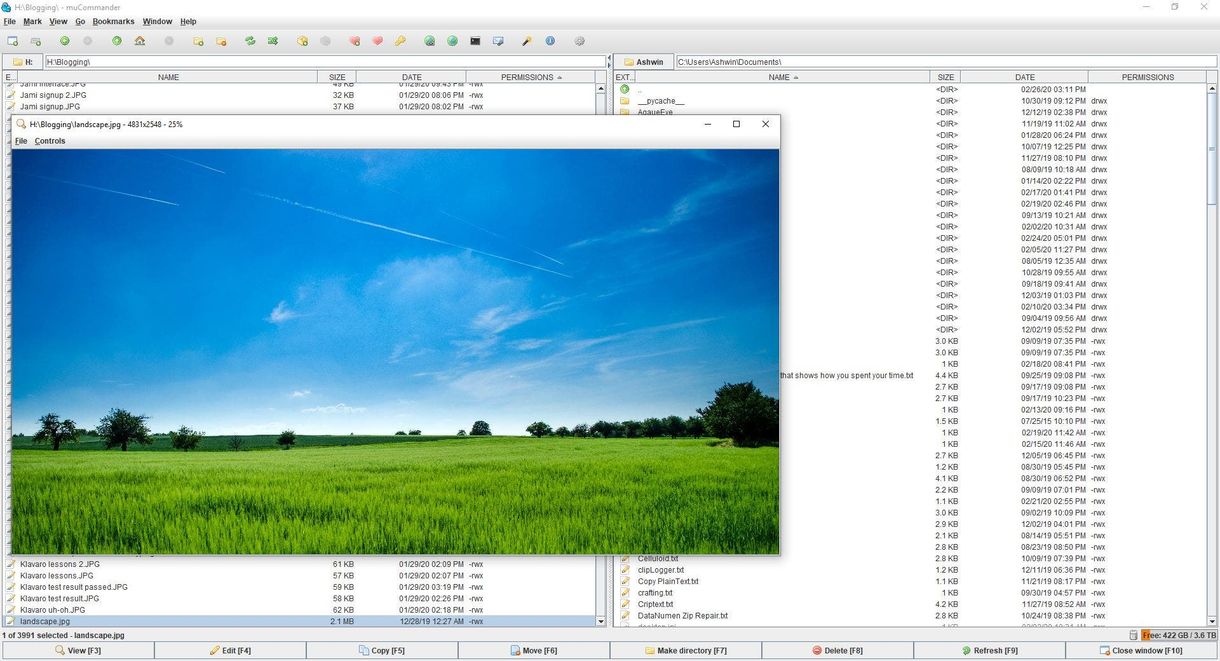Click the Pack files toolbar icon
The width and height of the screenshot is (1220, 661).
(302, 41)
